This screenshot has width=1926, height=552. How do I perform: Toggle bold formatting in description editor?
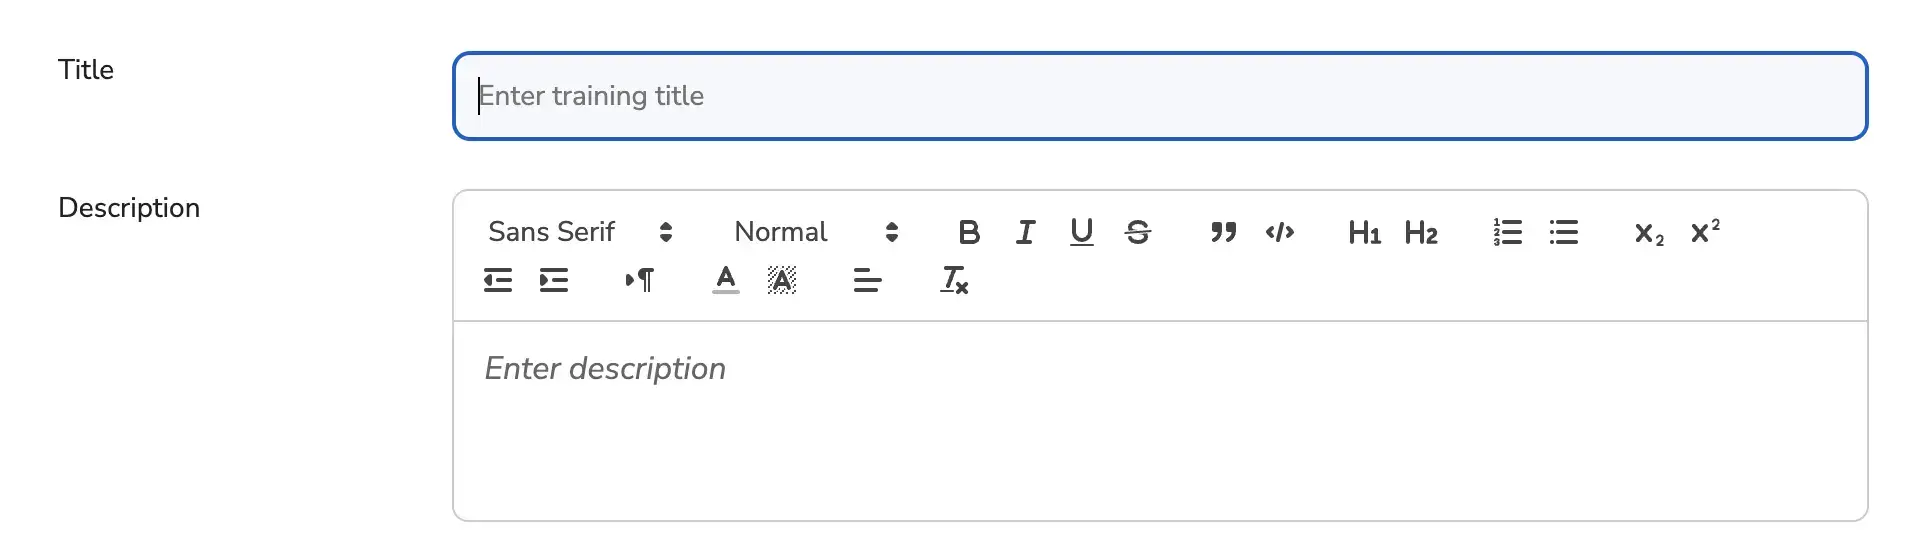[968, 232]
